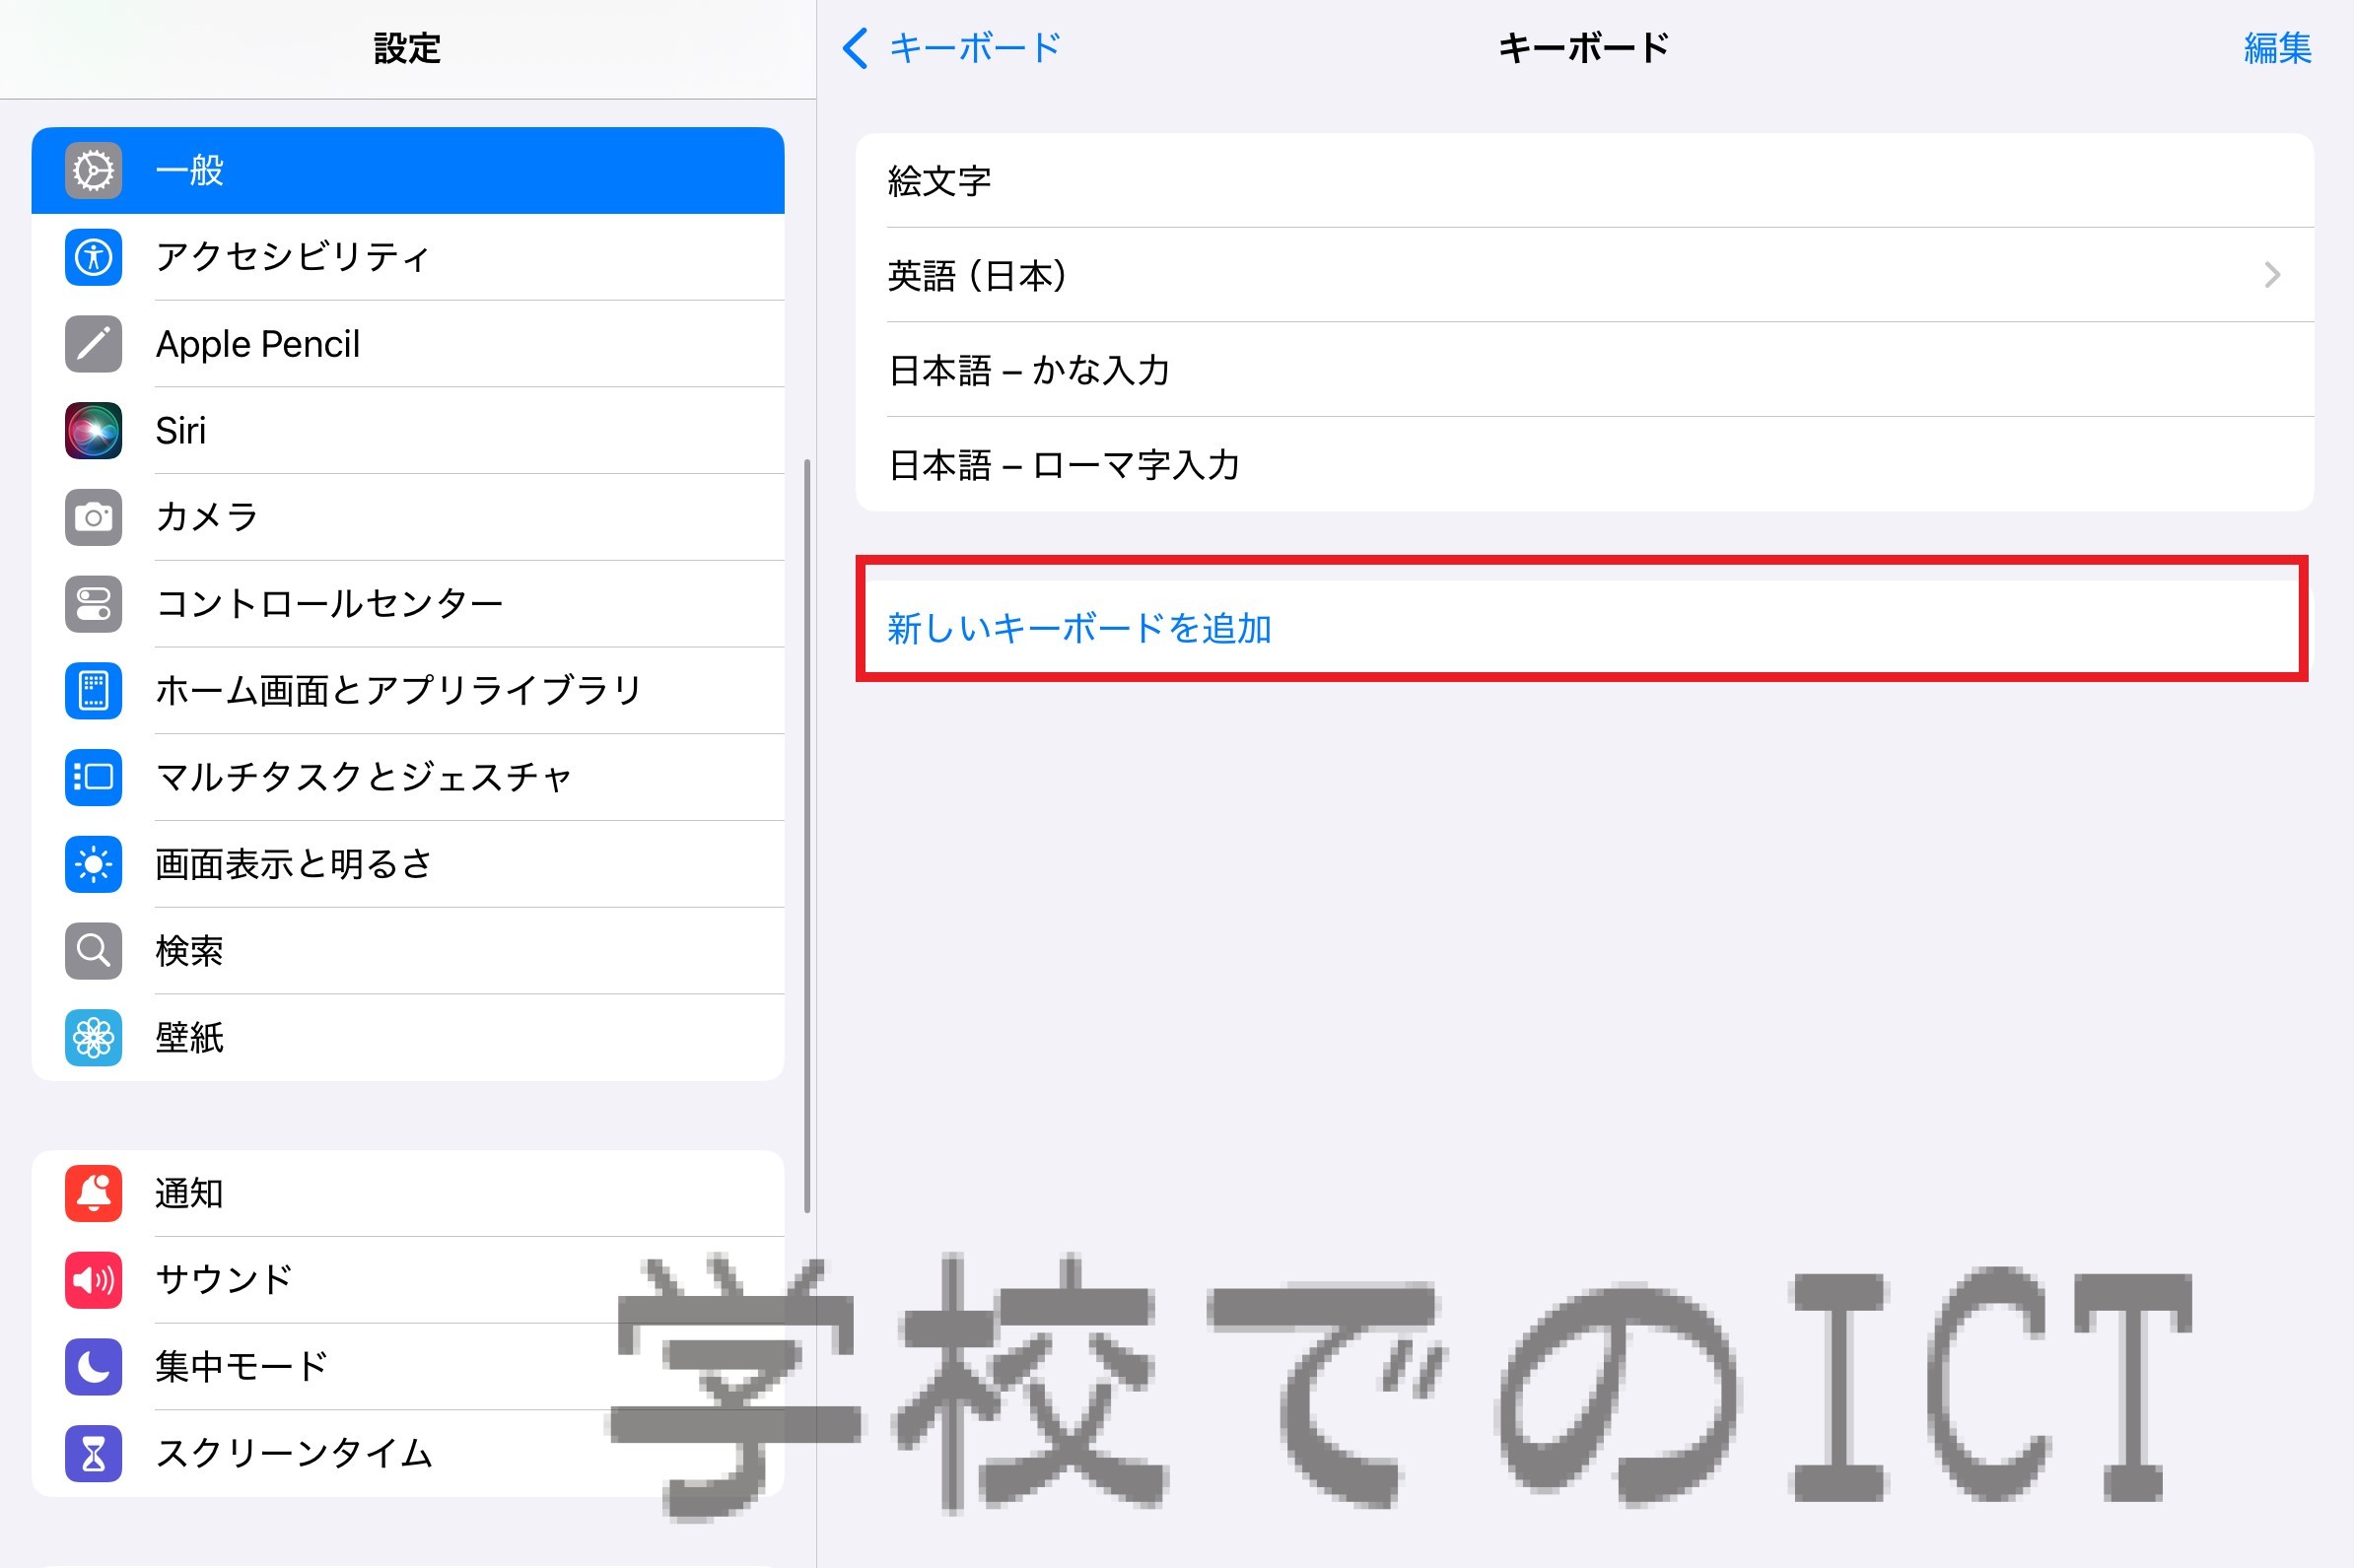2354x1568 pixels.
Task: Click the Screen Time hourglass icon
Action: pos(94,1453)
